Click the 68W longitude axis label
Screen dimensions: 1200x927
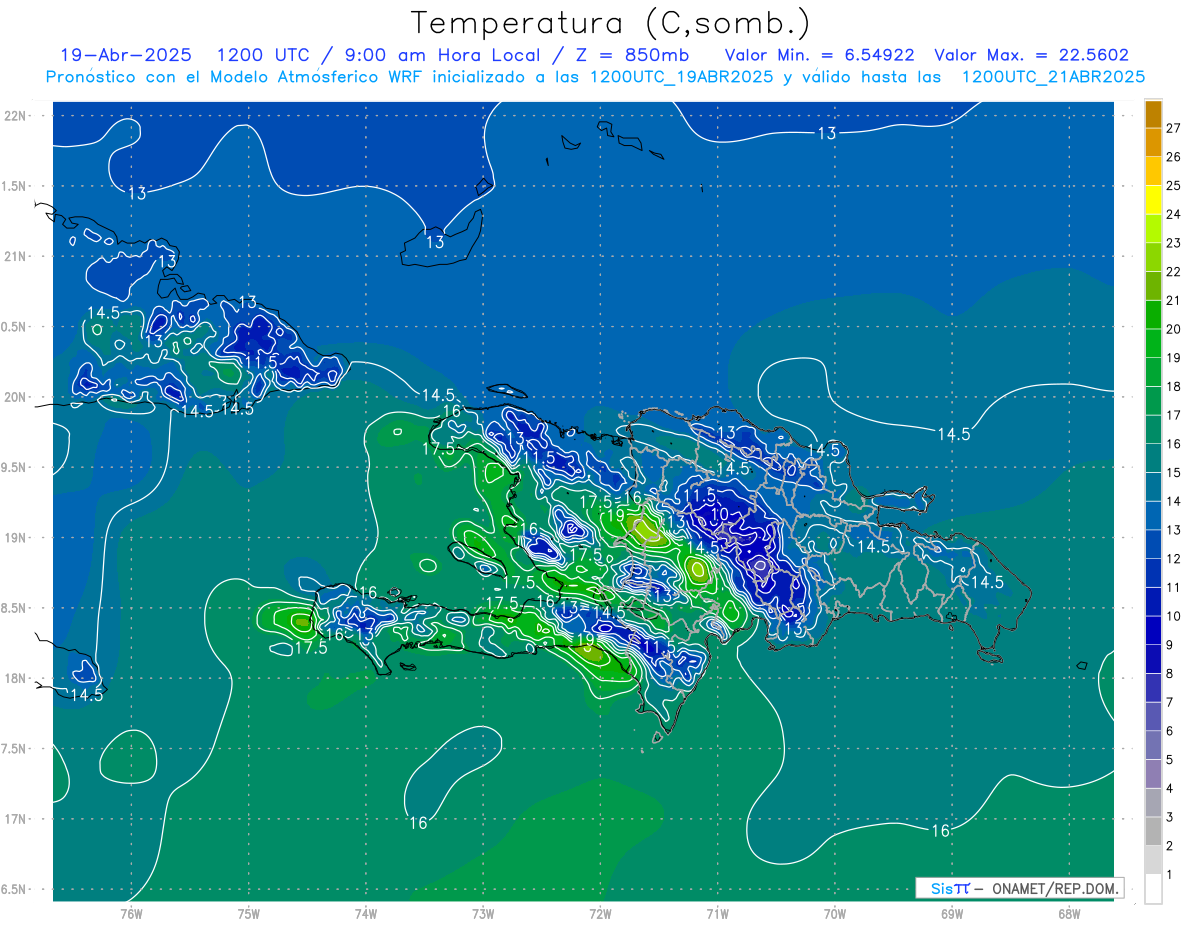pyautogui.click(x=1069, y=913)
